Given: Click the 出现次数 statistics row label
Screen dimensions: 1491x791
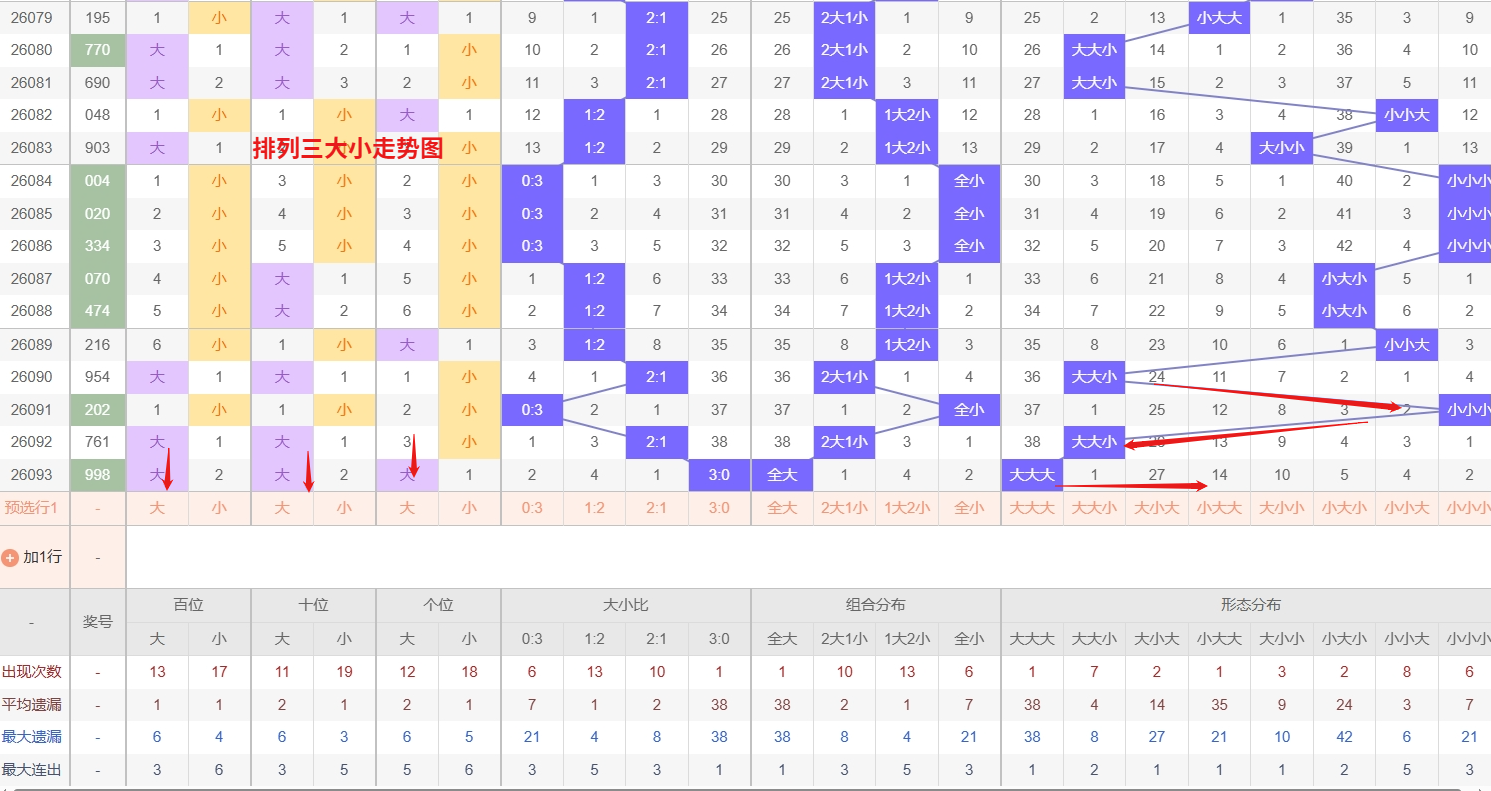Looking at the screenshot, I should tap(31, 672).
